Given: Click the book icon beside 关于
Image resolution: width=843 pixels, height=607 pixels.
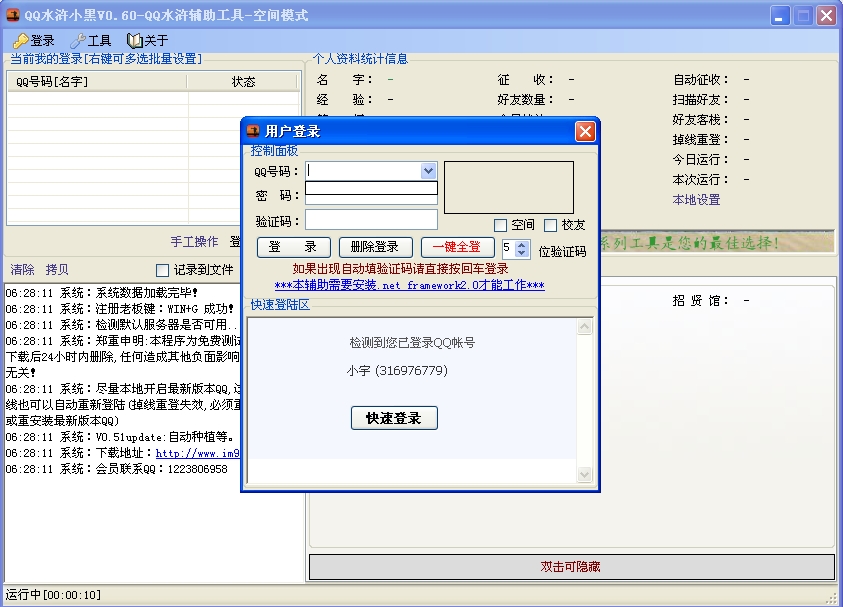Looking at the screenshot, I should coord(134,41).
